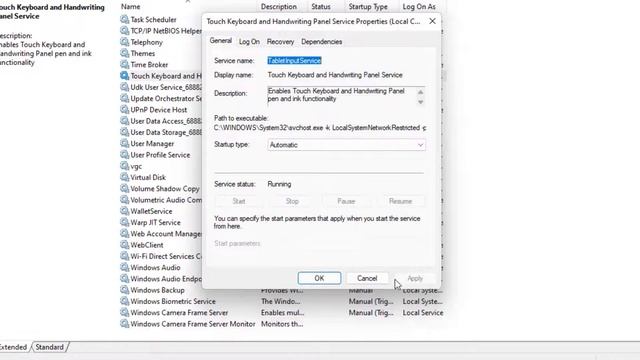640x360 pixels.
Task: Click the gear icon beside Touch Keyboard service
Action: pyautogui.click(x=124, y=76)
